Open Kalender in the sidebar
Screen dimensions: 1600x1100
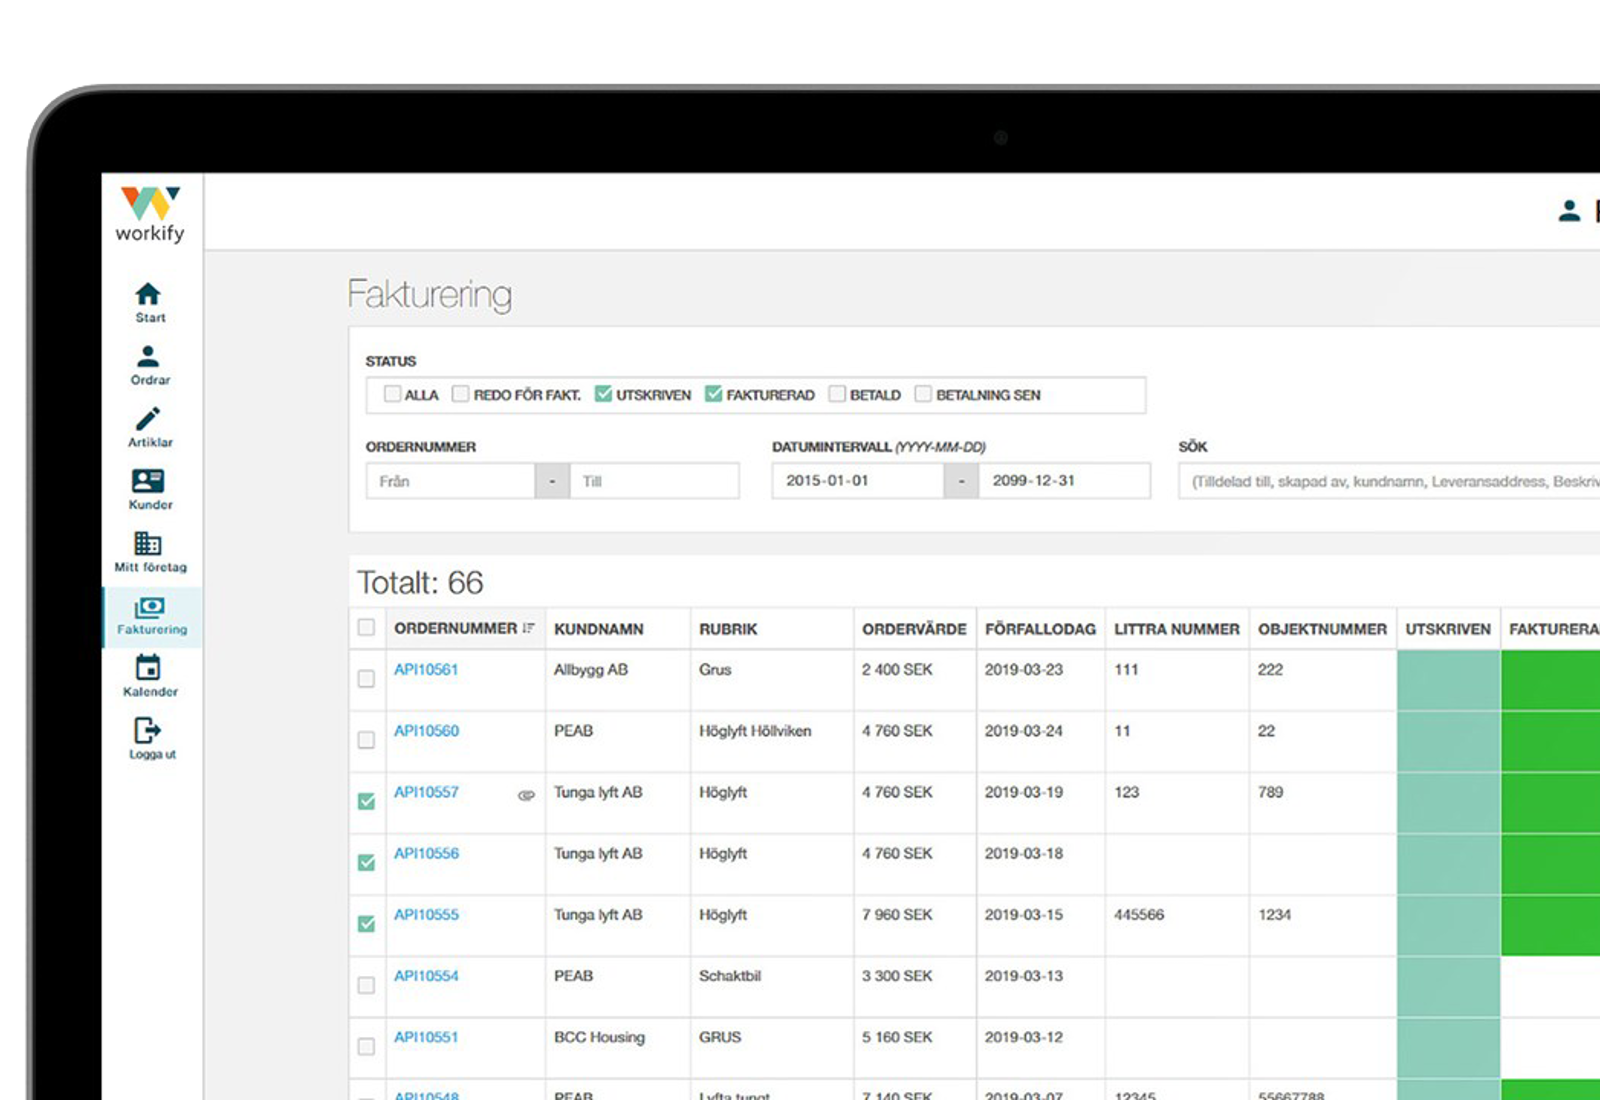point(148,668)
